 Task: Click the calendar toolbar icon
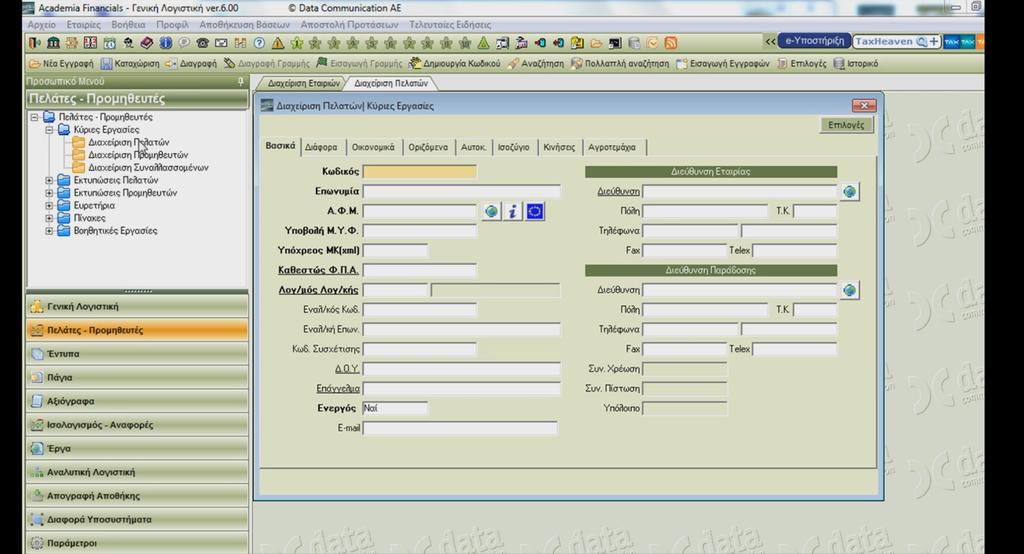[110, 43]
